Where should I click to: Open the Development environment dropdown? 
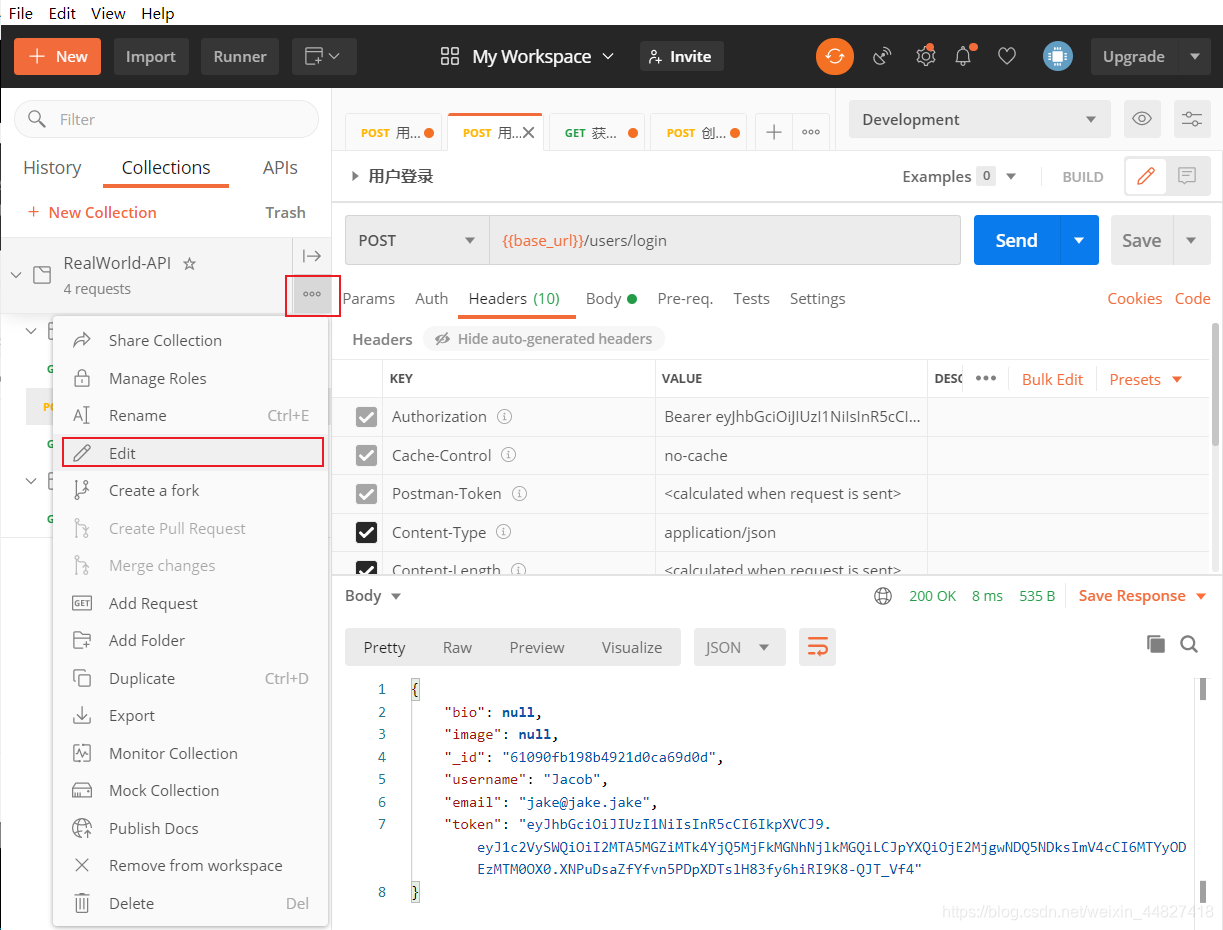(979, 119)
